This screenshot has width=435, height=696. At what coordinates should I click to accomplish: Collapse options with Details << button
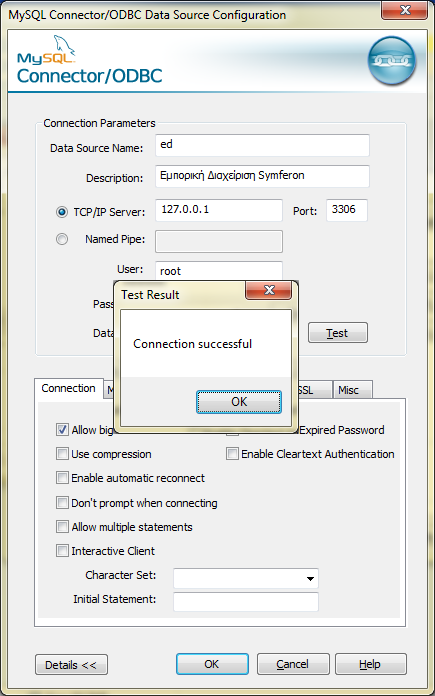coord(71,664)
